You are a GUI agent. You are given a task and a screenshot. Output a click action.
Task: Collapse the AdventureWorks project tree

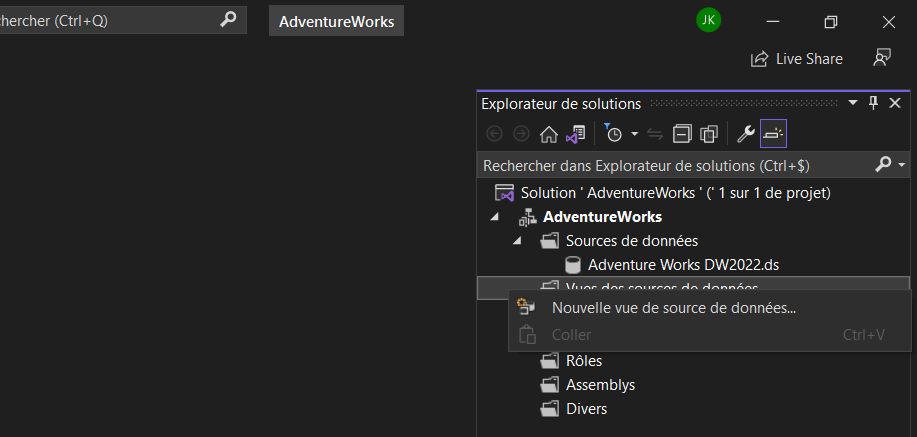click(x=495, y=216)
